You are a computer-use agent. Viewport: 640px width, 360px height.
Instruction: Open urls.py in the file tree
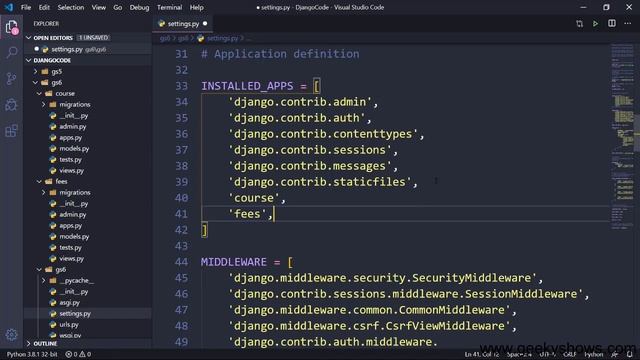tap(69, 324)
